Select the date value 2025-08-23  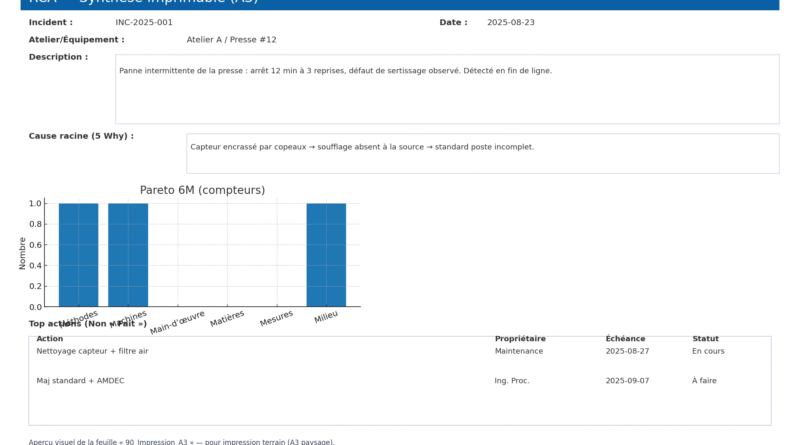click(511, 22)
